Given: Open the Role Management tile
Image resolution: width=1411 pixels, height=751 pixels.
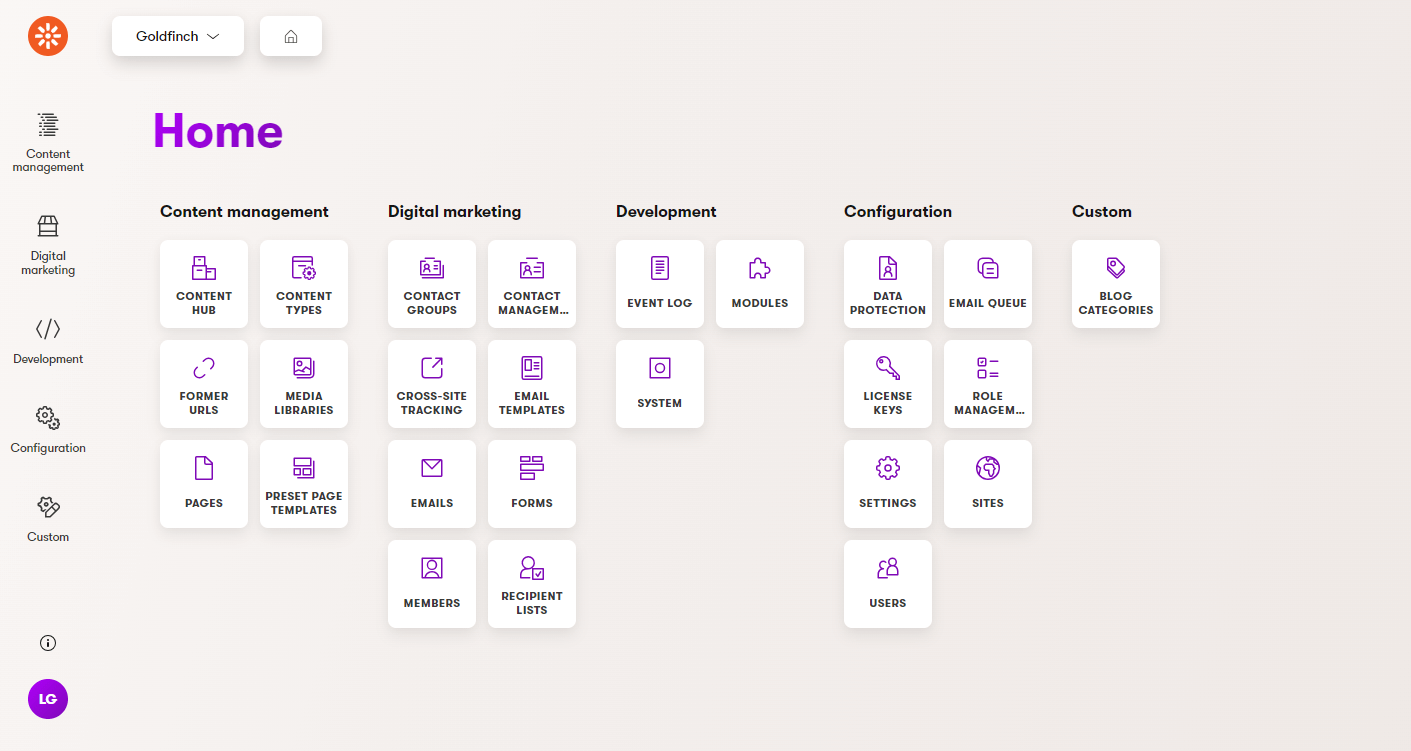Looking at the screenshot, I should coord(988,384).
